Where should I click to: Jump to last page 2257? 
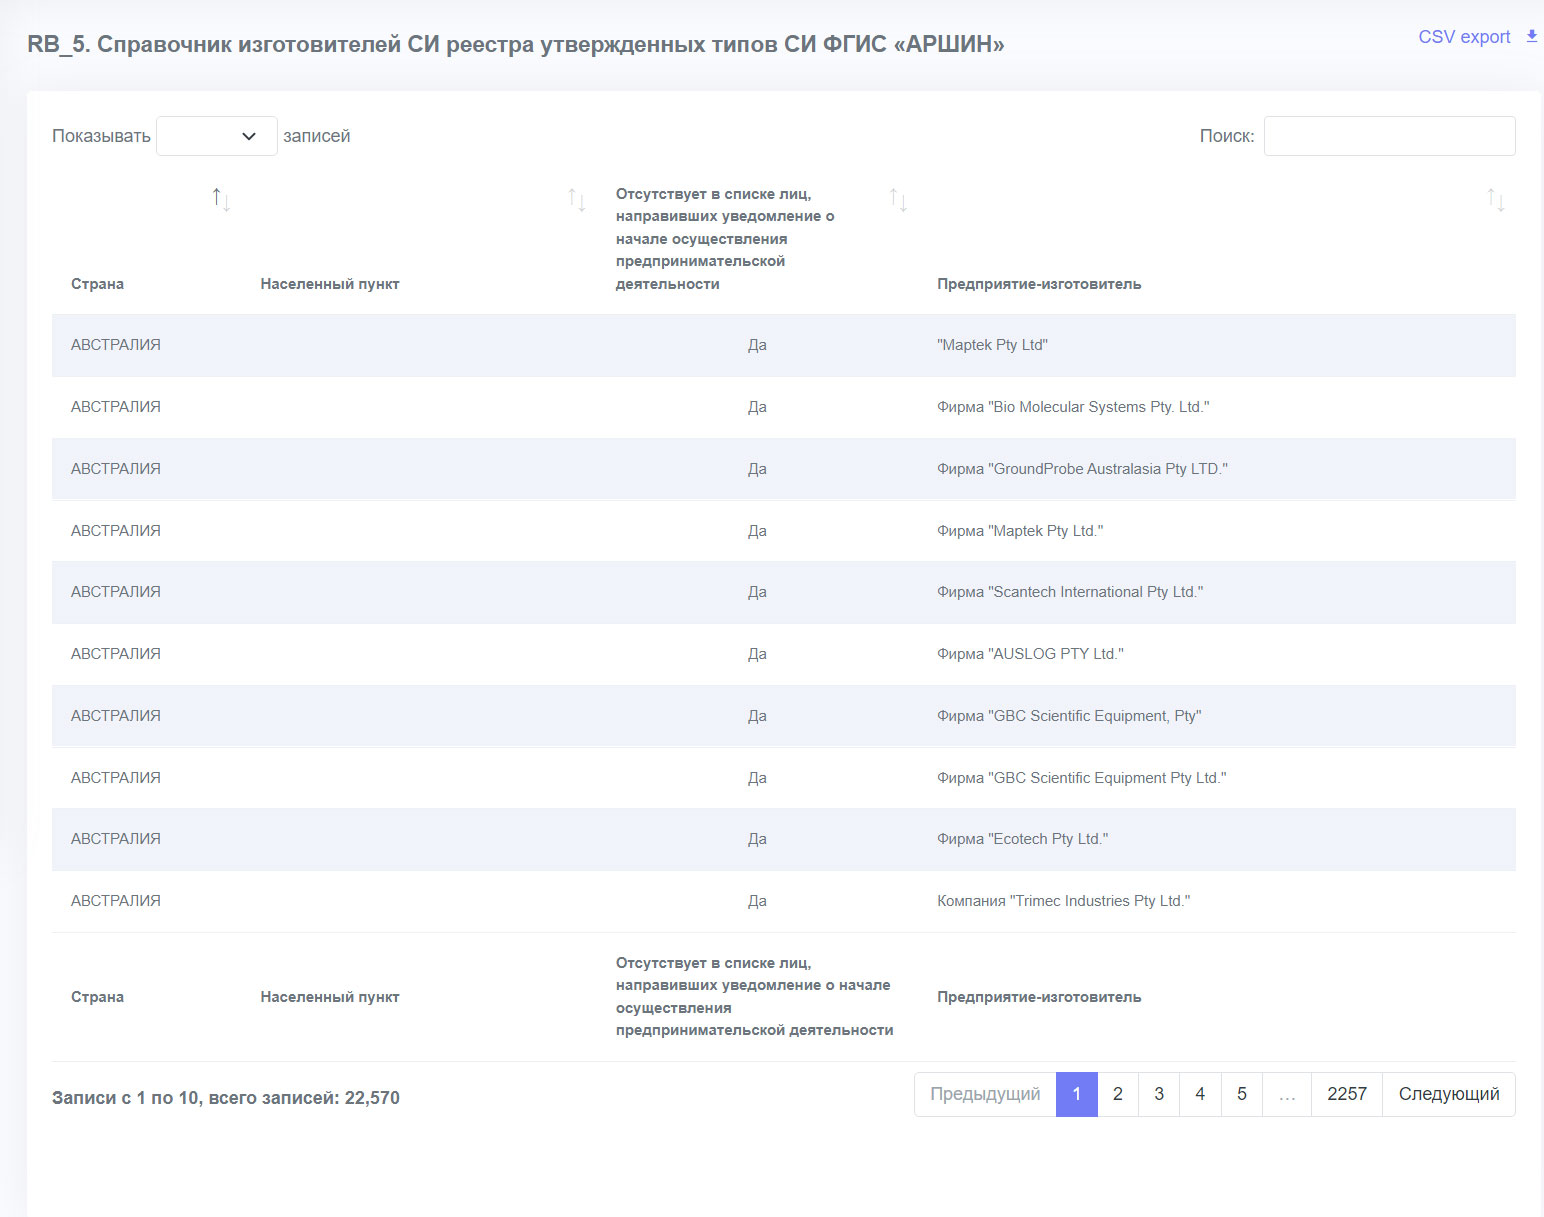pyautogui.click(x=1347, y=1094)
